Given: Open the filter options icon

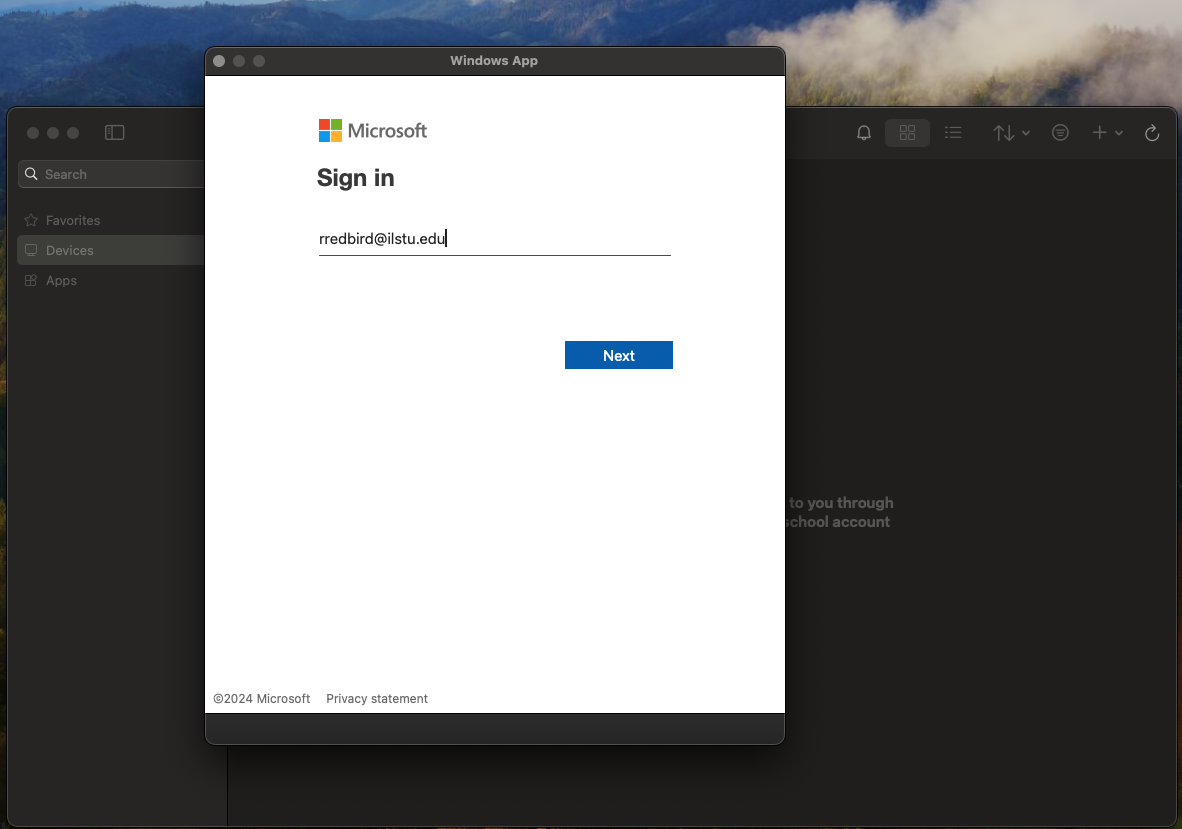Looking at the screenshot, I should coord(1060,133).
